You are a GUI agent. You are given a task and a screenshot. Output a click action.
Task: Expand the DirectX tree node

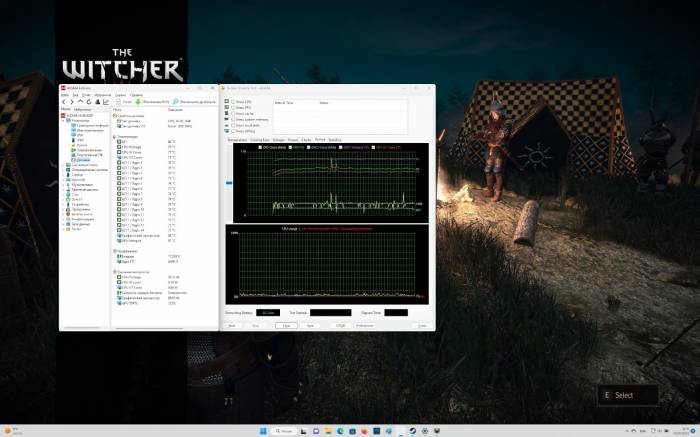click(x=63, y=200)
